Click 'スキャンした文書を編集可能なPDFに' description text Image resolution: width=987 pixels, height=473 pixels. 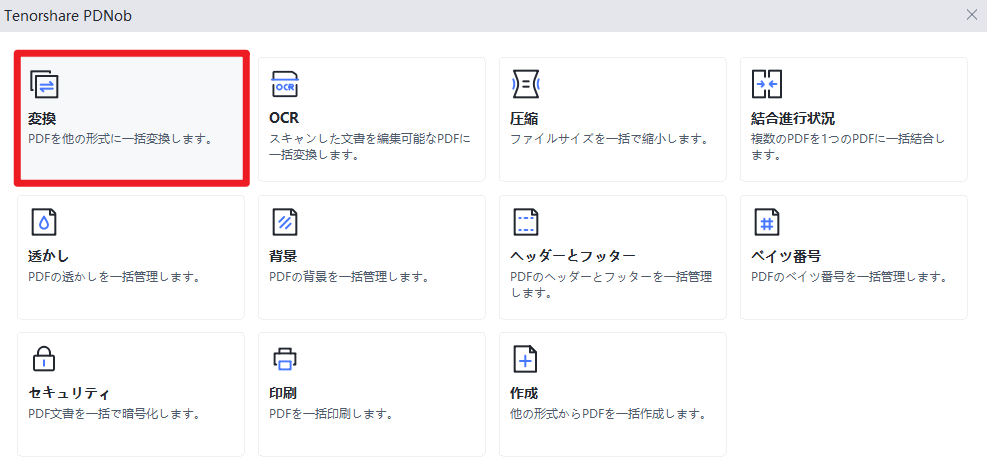click(x=370, y=138)
